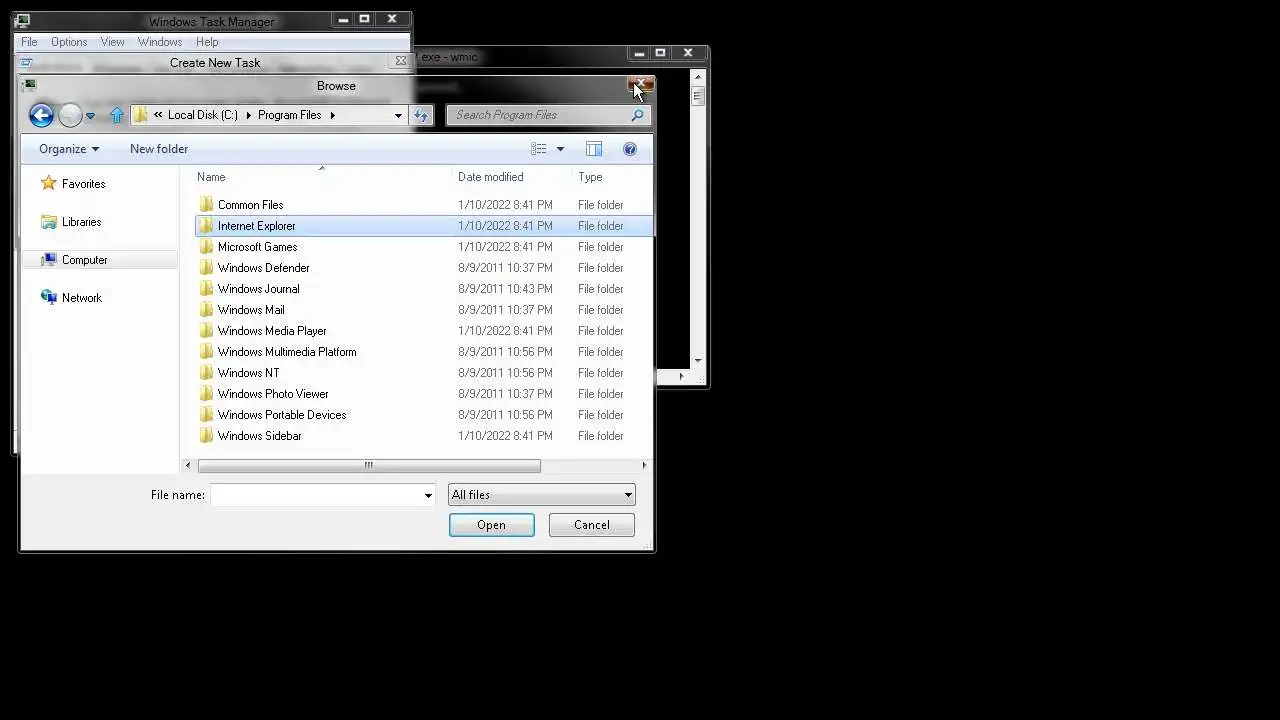Image resolution: width=1280 pixels, height=720 pixels.
Task: Go back using the blue Back arrow
Action: 41,115
